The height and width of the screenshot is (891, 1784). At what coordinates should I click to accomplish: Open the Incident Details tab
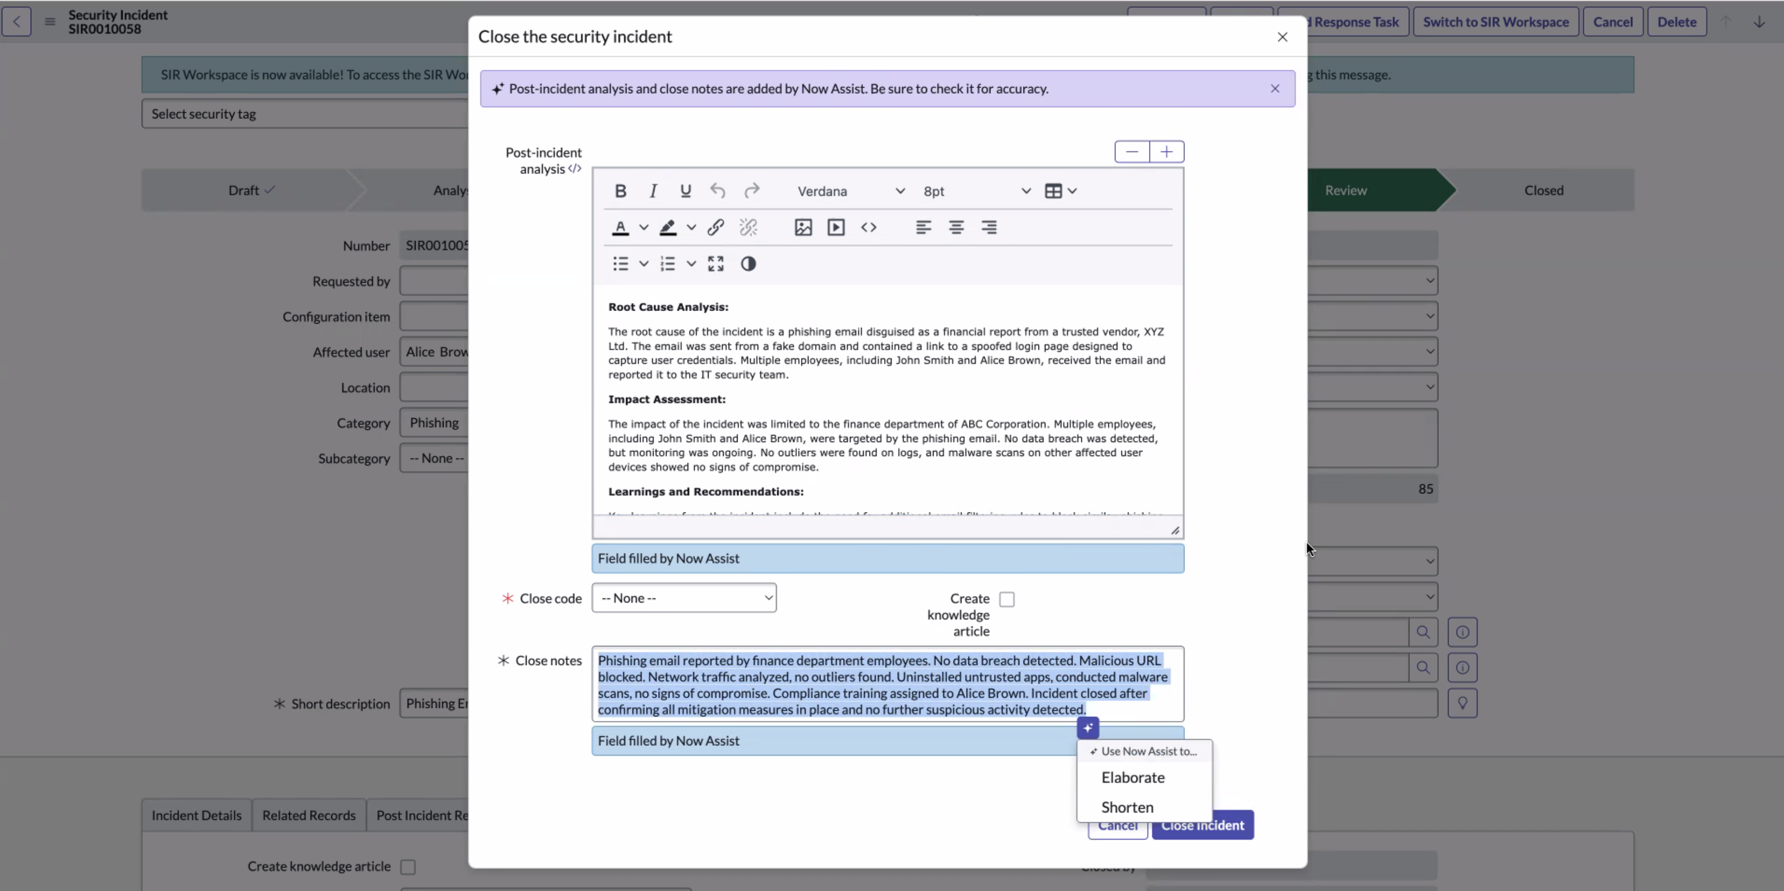click(196, 815)
